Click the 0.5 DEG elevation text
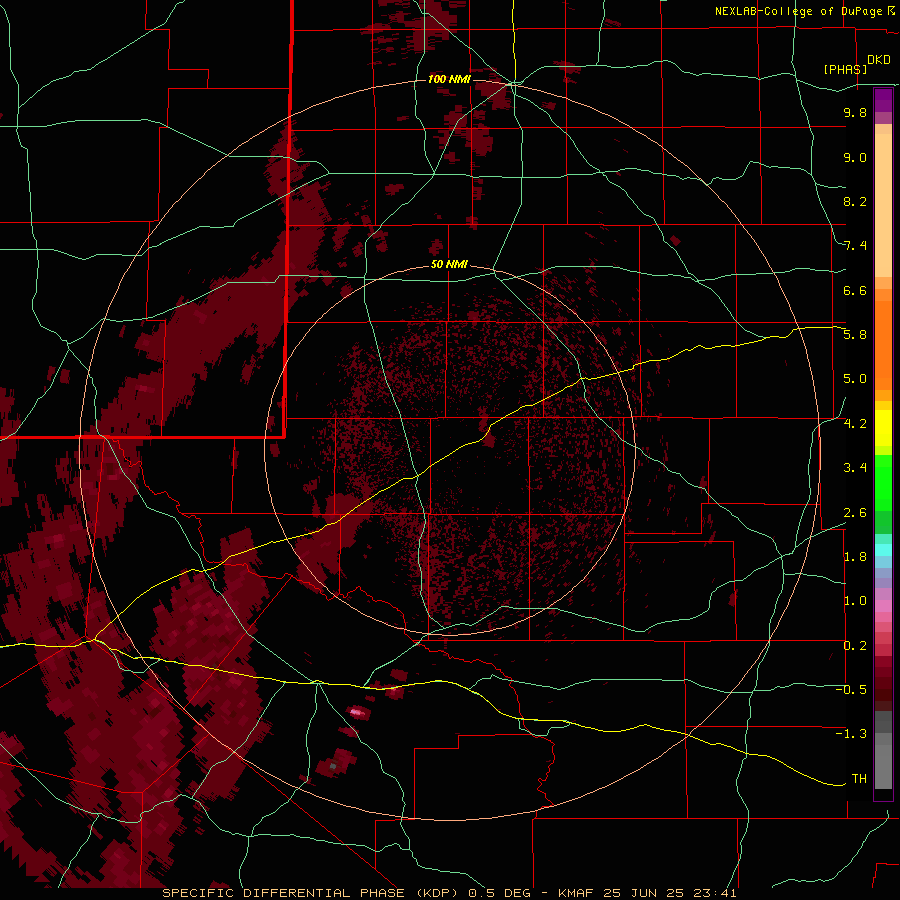 coord(497,893)
